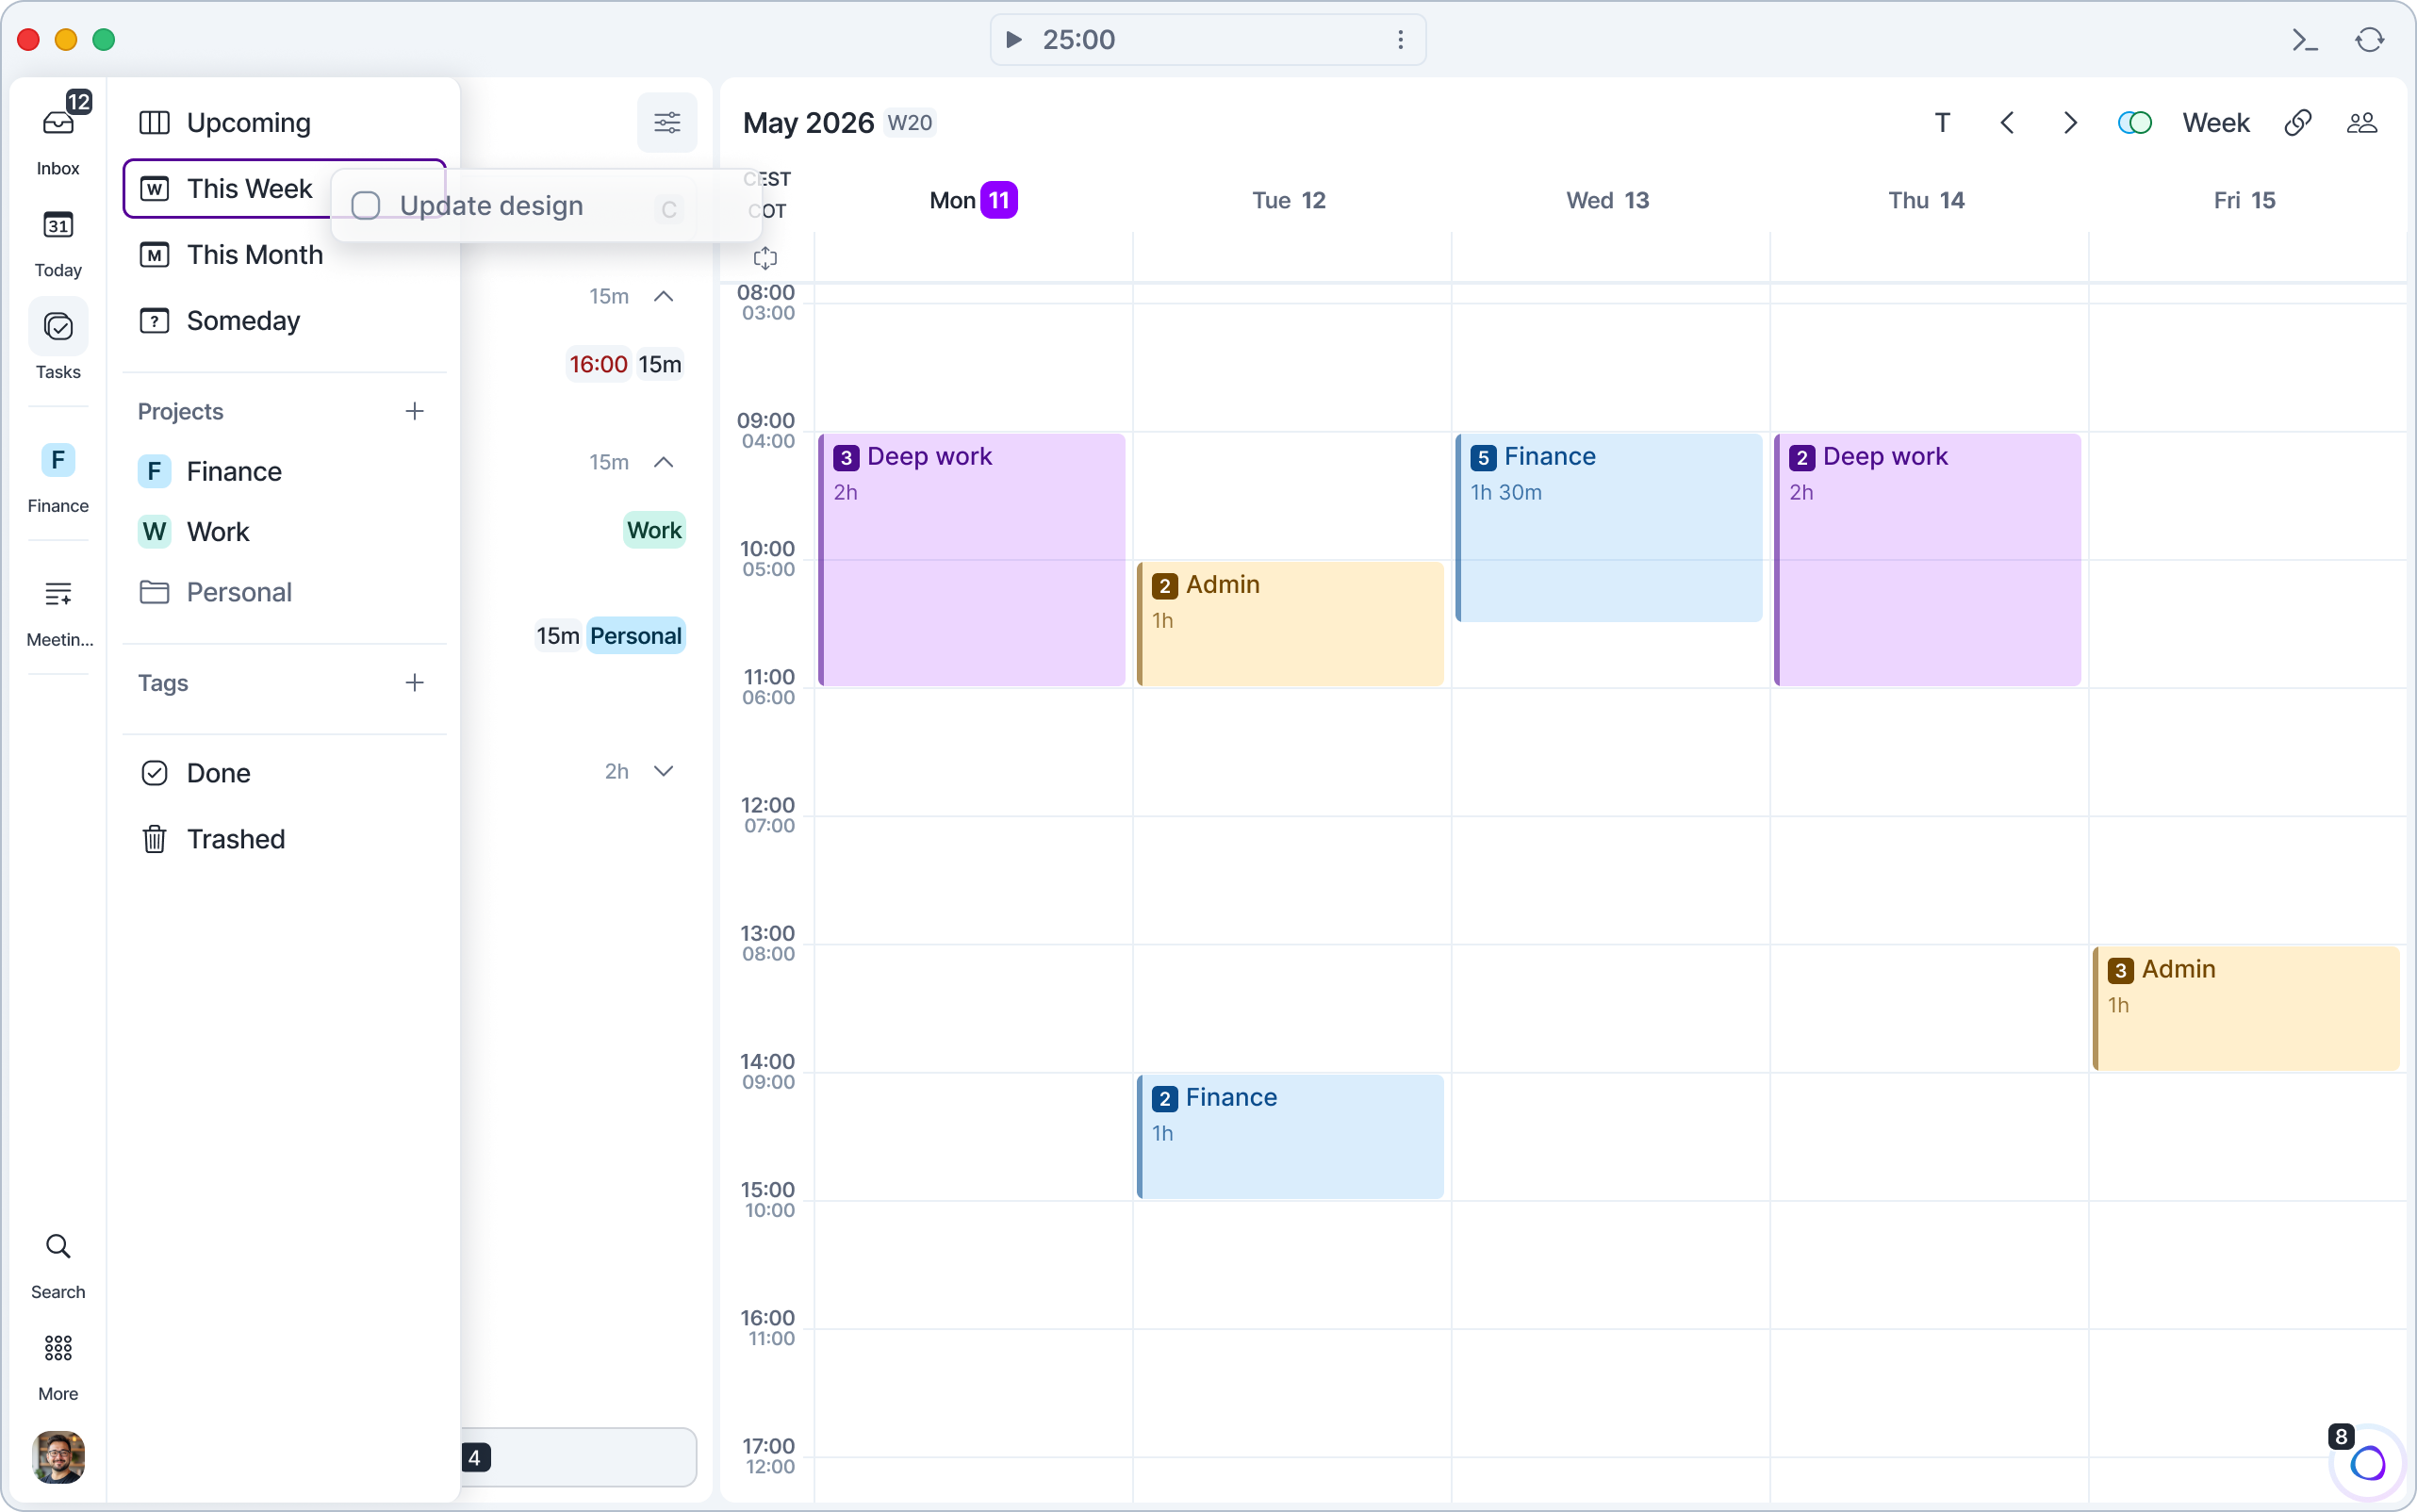
Task: Add a new project with plus
Action: pos(414,411)
